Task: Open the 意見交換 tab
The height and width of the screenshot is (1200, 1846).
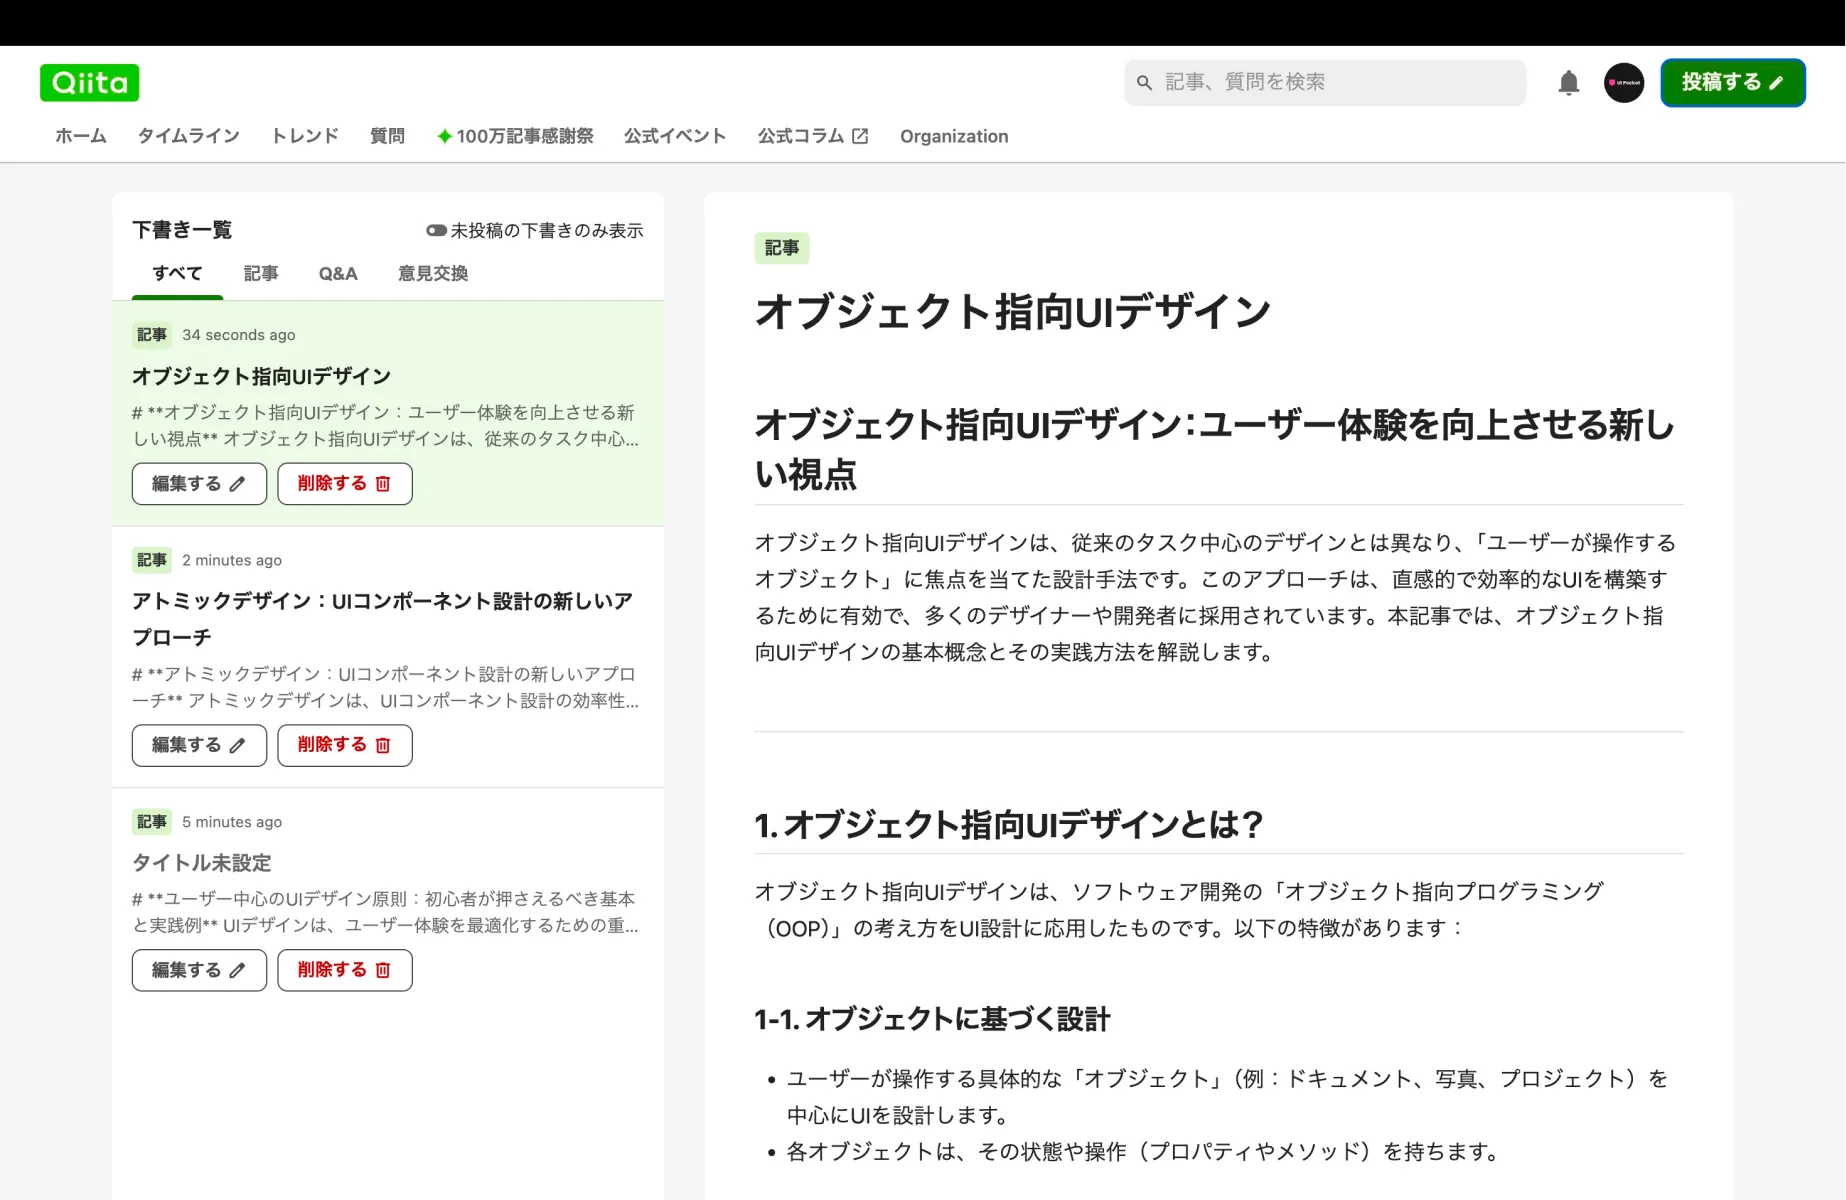Action: (431, 273)
